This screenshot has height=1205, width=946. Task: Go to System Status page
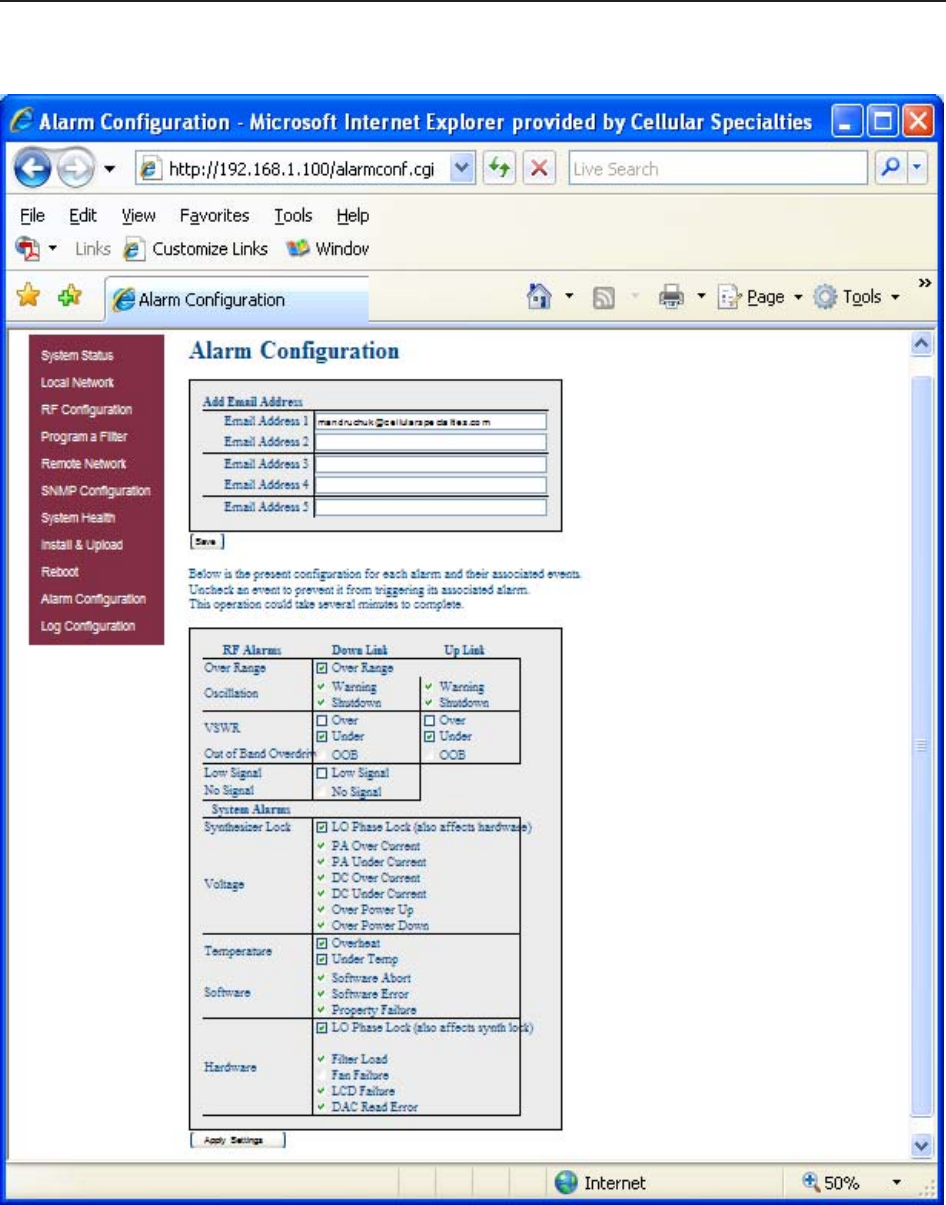(77, 356)
